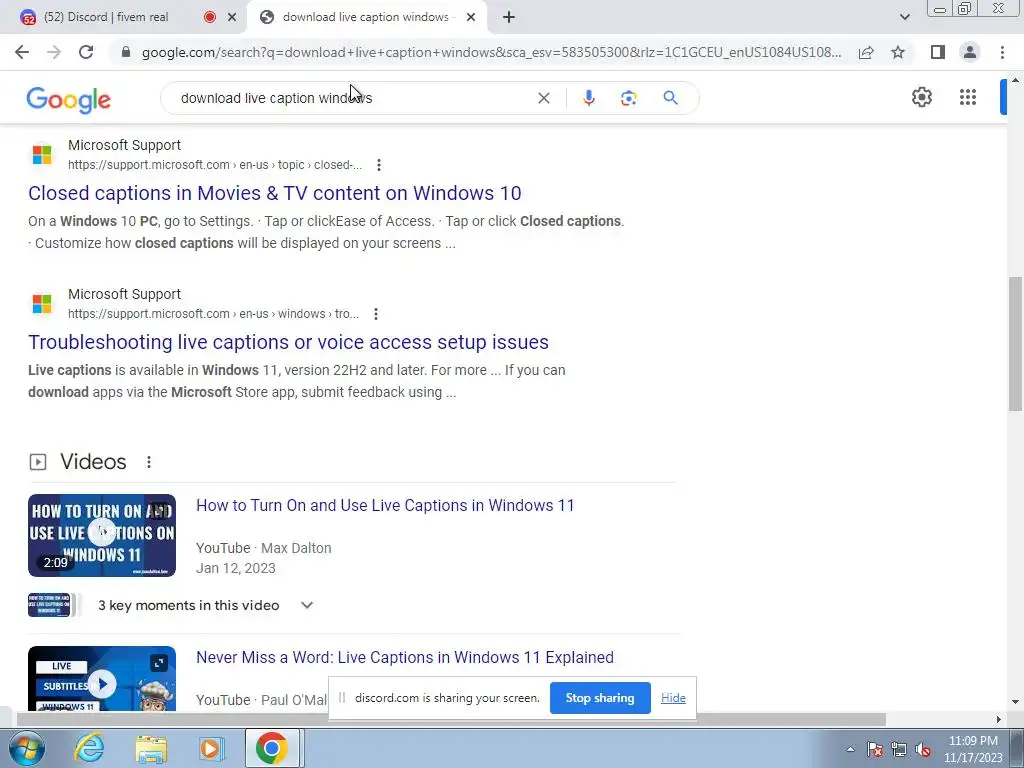Open the Chrome profile menu

[x=970, y=52]
